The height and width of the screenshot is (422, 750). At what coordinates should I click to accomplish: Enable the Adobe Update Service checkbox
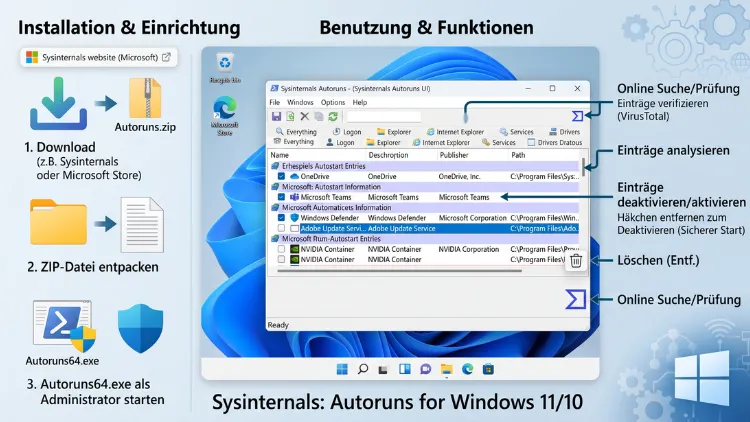click(x=281, y=228)
